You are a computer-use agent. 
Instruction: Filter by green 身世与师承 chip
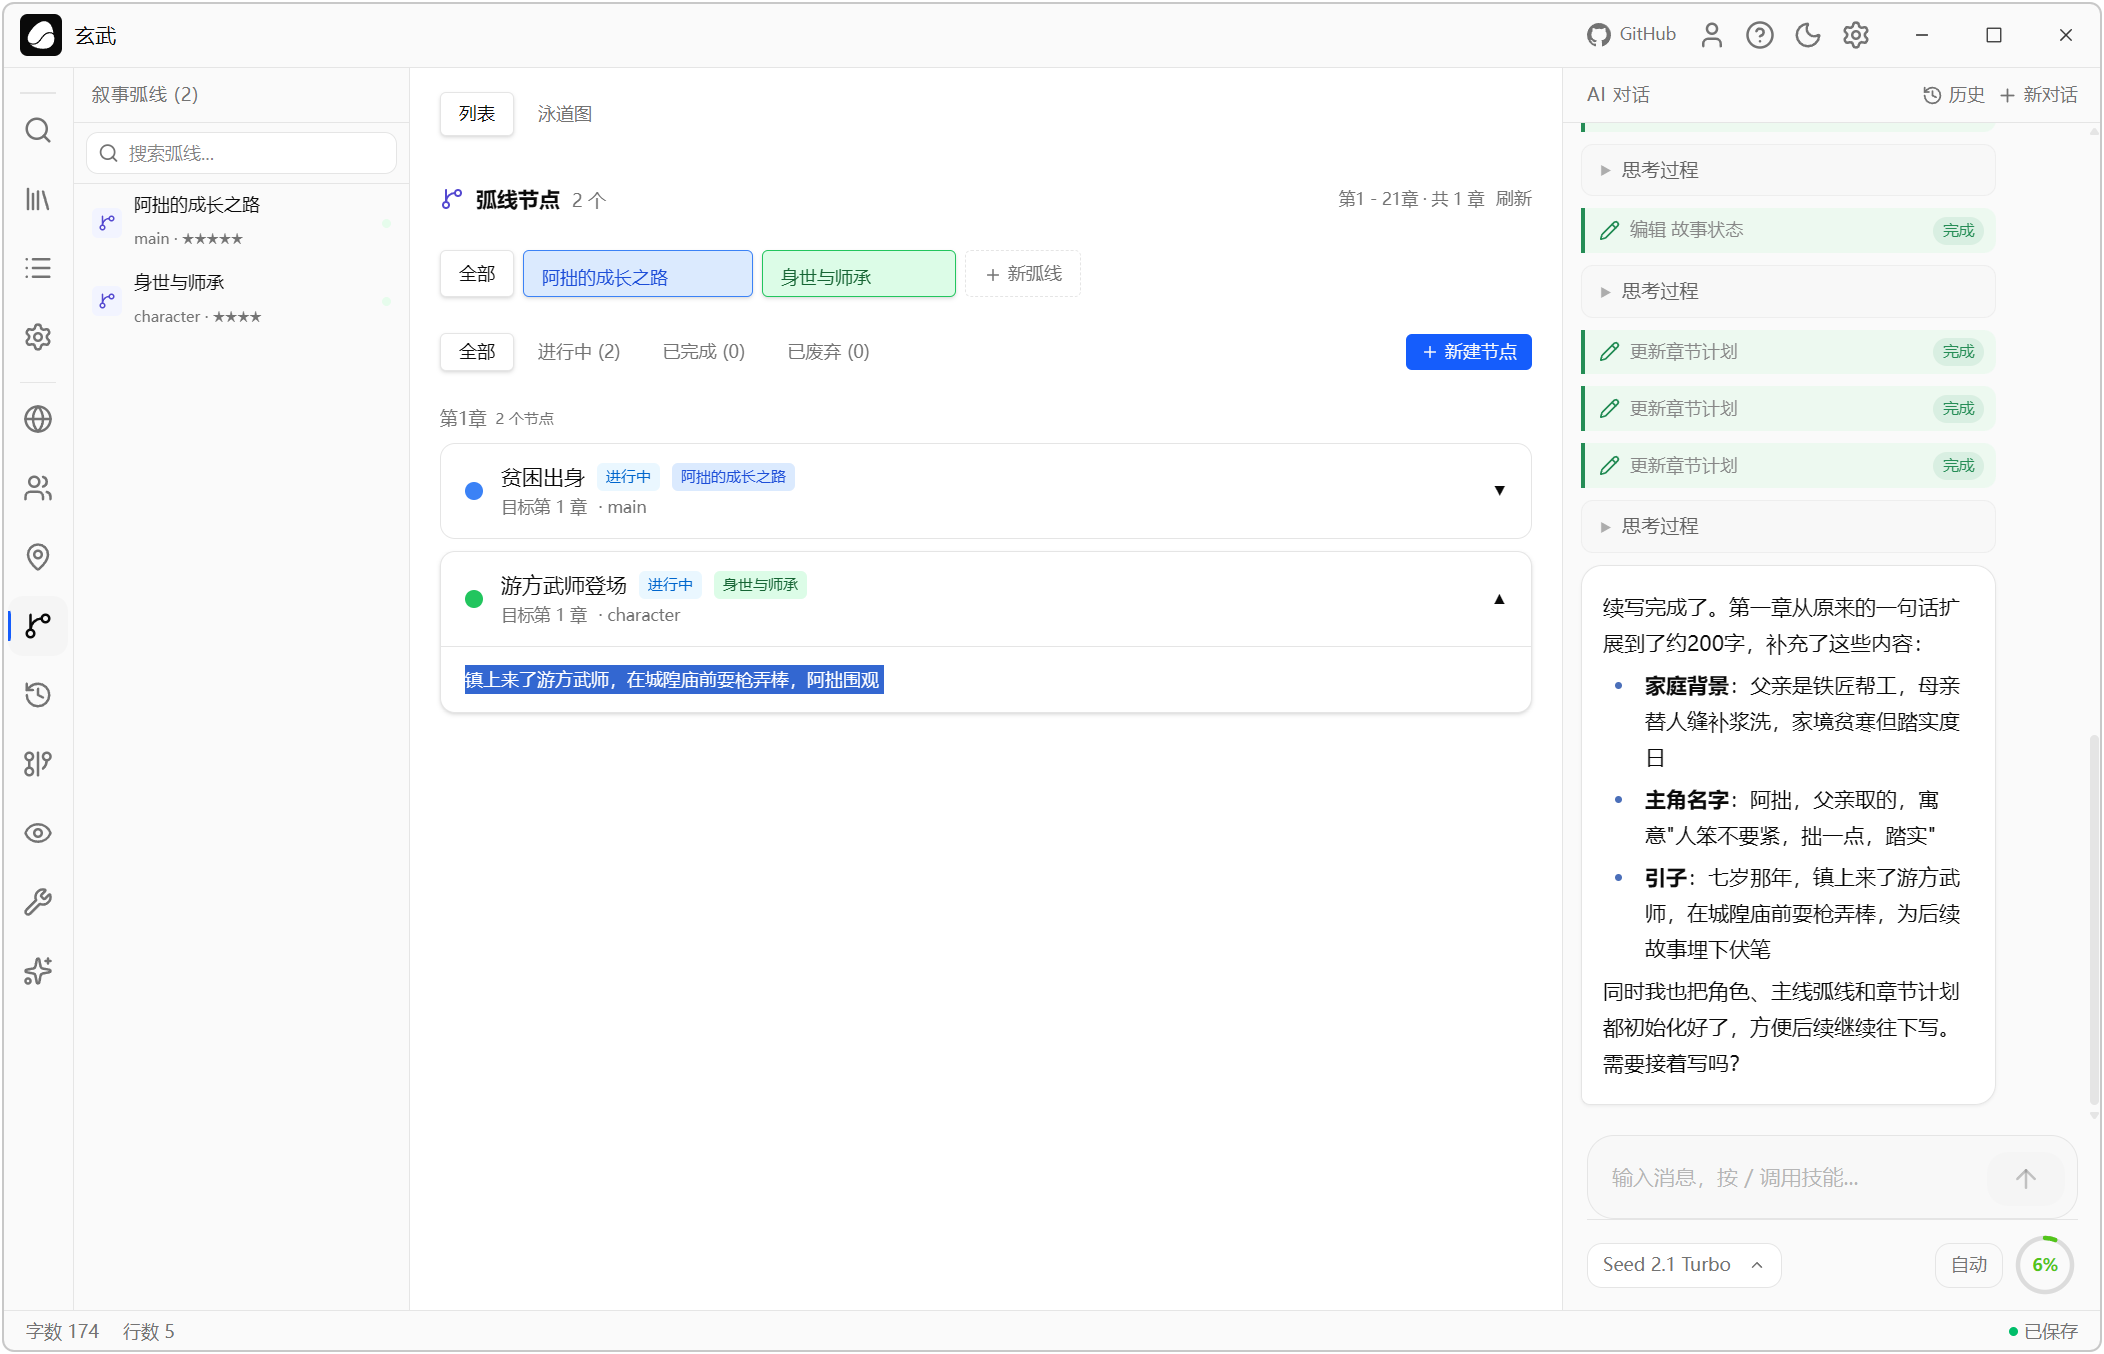point(859,274)
